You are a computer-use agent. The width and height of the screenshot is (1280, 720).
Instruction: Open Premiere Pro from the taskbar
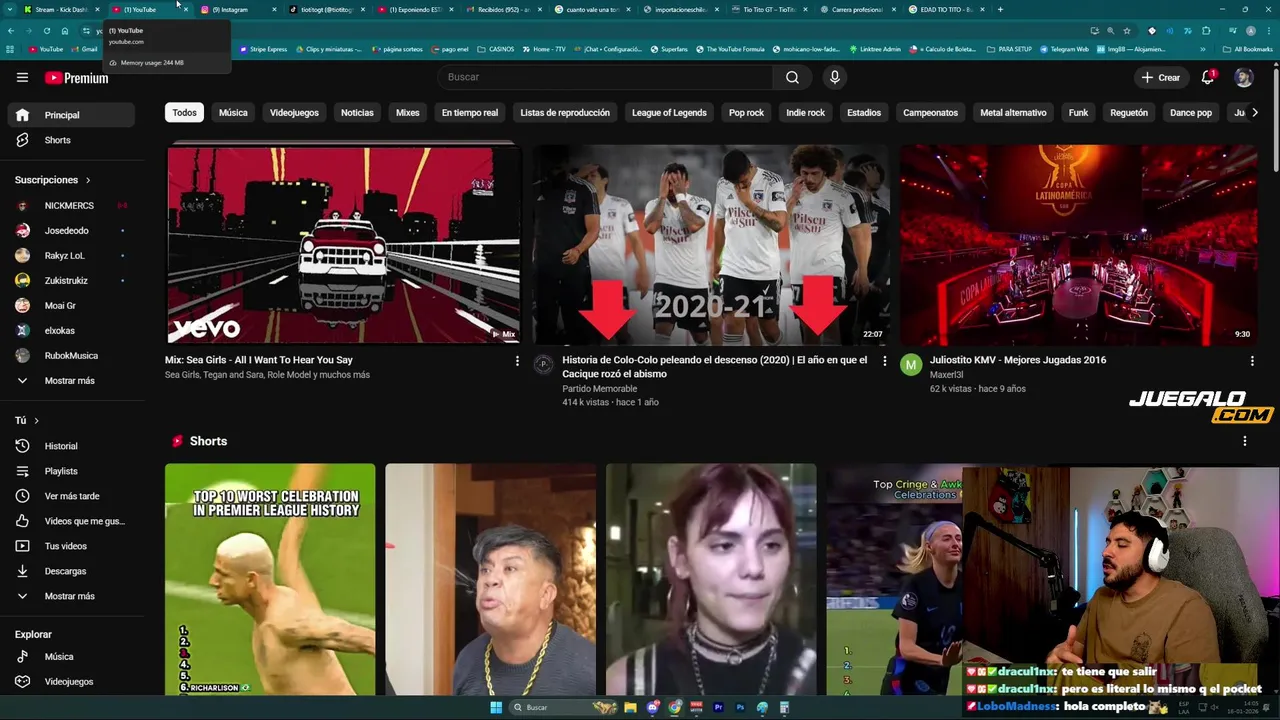click(x=719, y=707)
